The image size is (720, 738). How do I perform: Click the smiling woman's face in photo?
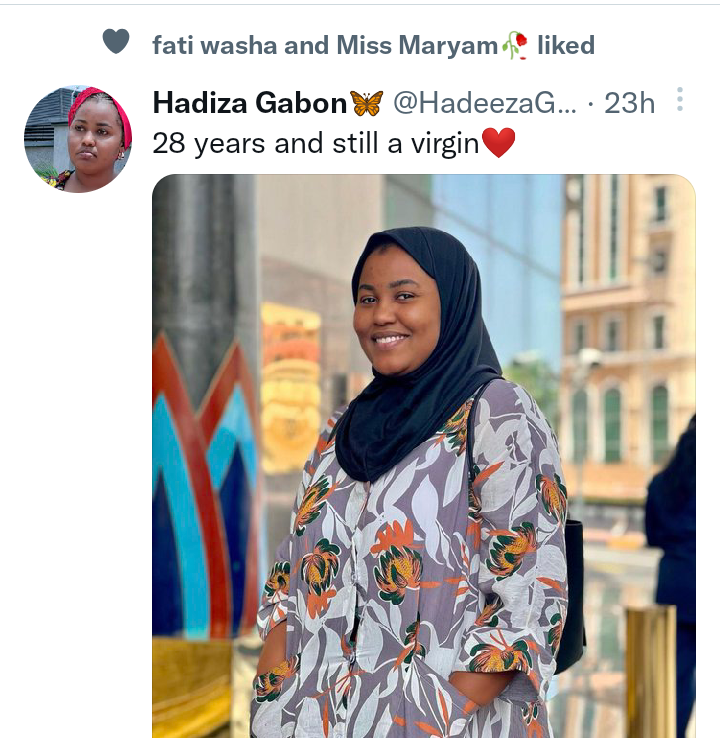pos(394,315)
